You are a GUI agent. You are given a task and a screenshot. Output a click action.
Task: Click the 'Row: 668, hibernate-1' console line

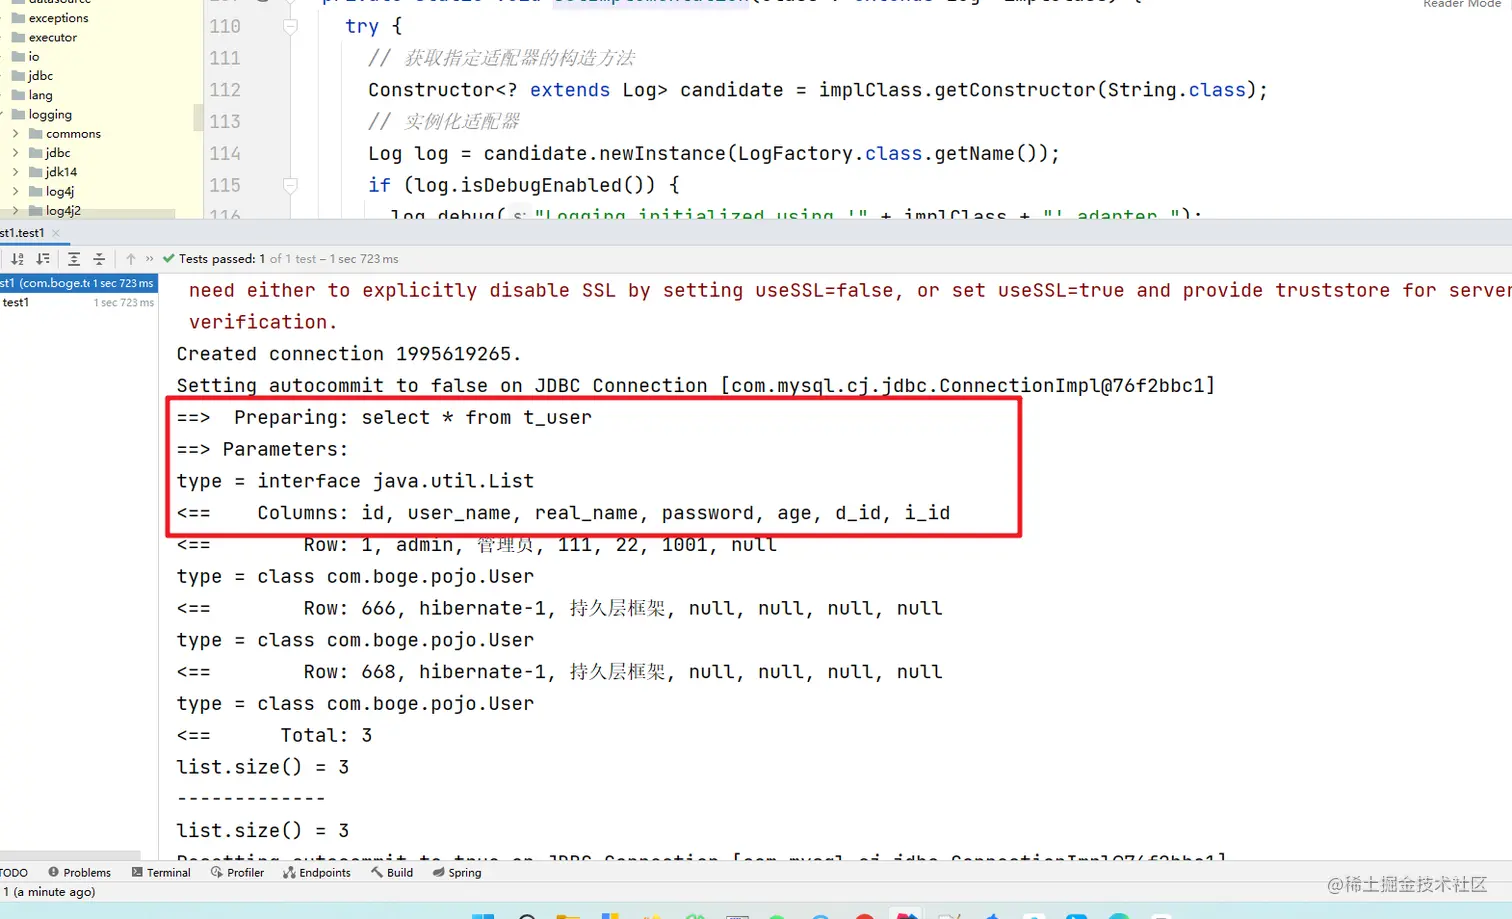pyautogui.click(x=559, y=672)
